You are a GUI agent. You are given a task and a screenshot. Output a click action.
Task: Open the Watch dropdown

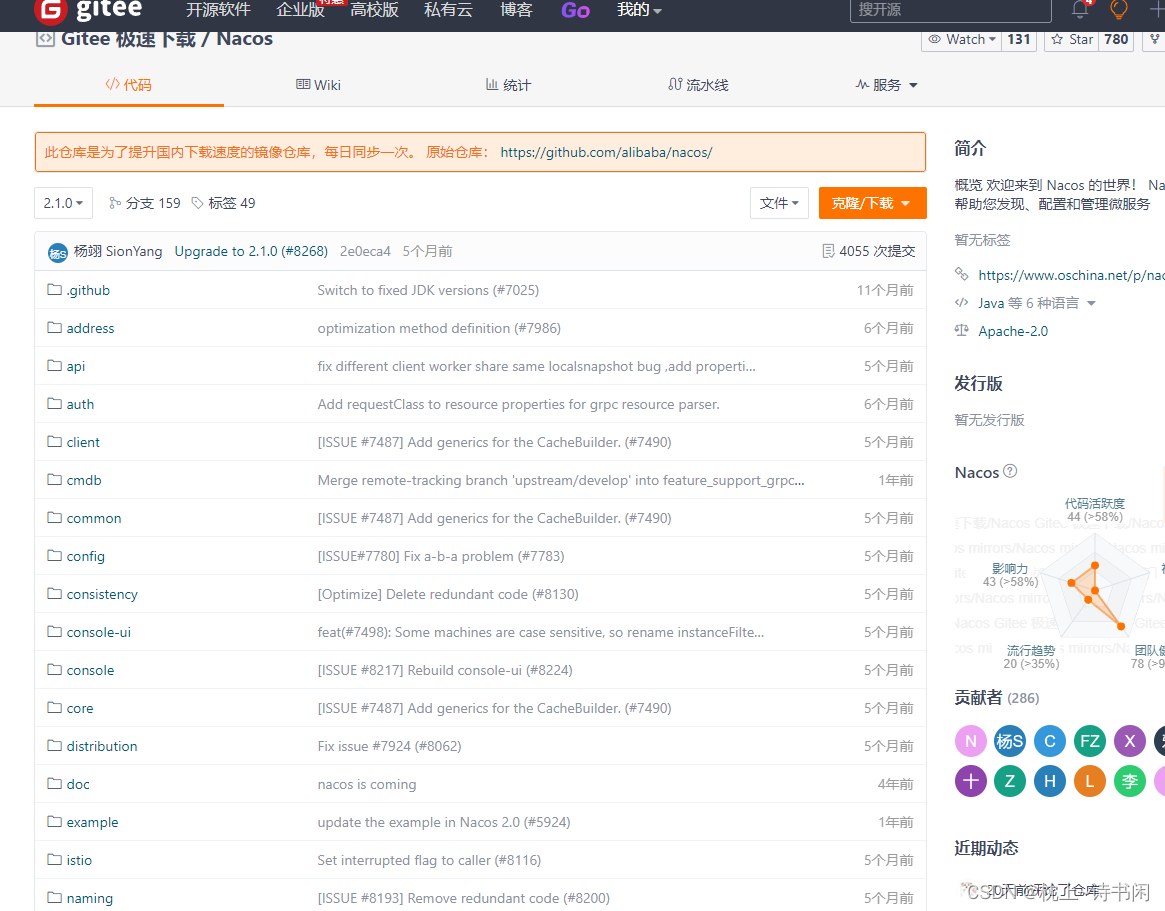(x=961, y=39)
